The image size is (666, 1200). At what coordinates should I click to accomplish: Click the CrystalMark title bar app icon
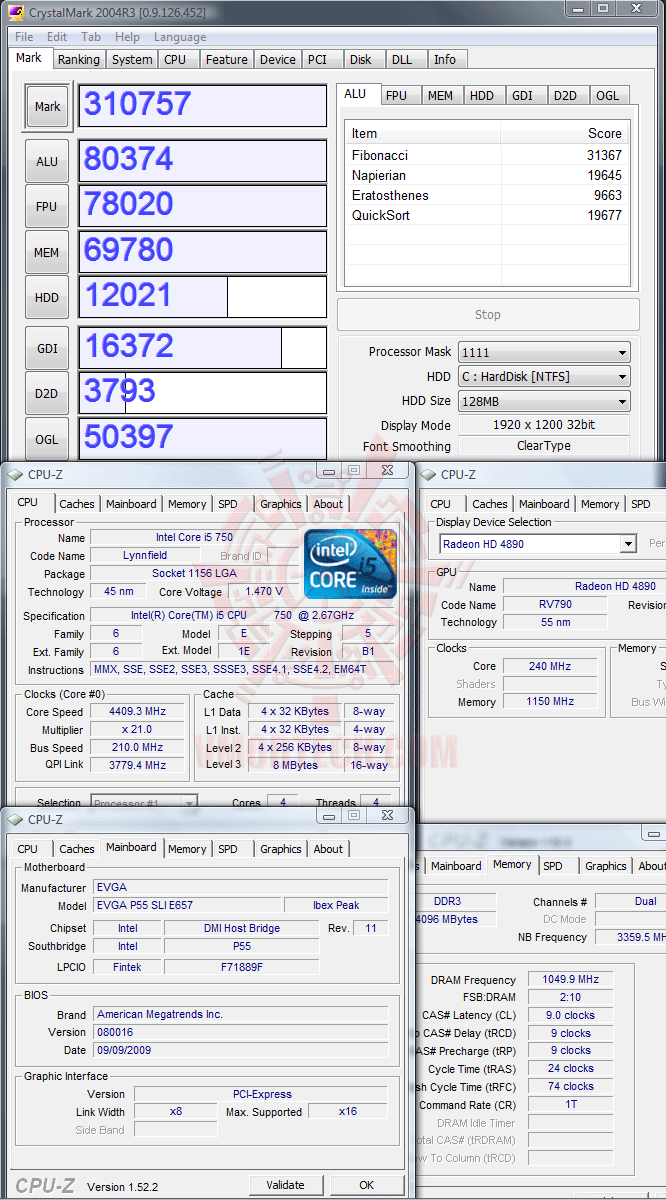16,12
